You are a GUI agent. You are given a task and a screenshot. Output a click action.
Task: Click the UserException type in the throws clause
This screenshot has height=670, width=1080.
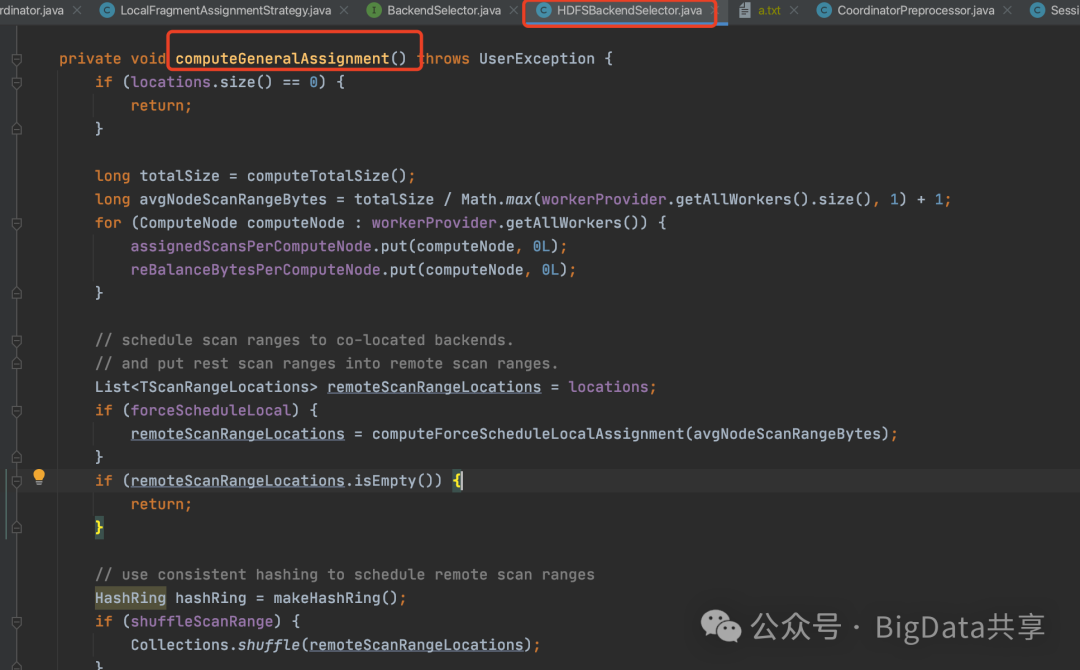(x=537, y=59)
